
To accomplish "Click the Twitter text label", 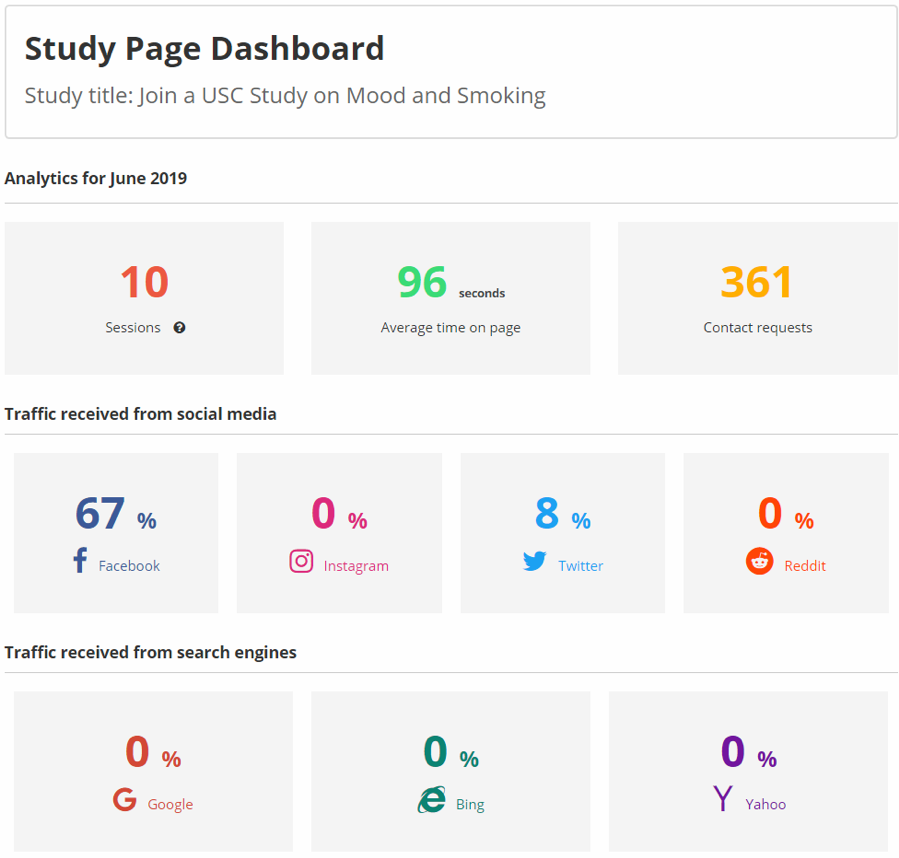I will pos(580,566).
